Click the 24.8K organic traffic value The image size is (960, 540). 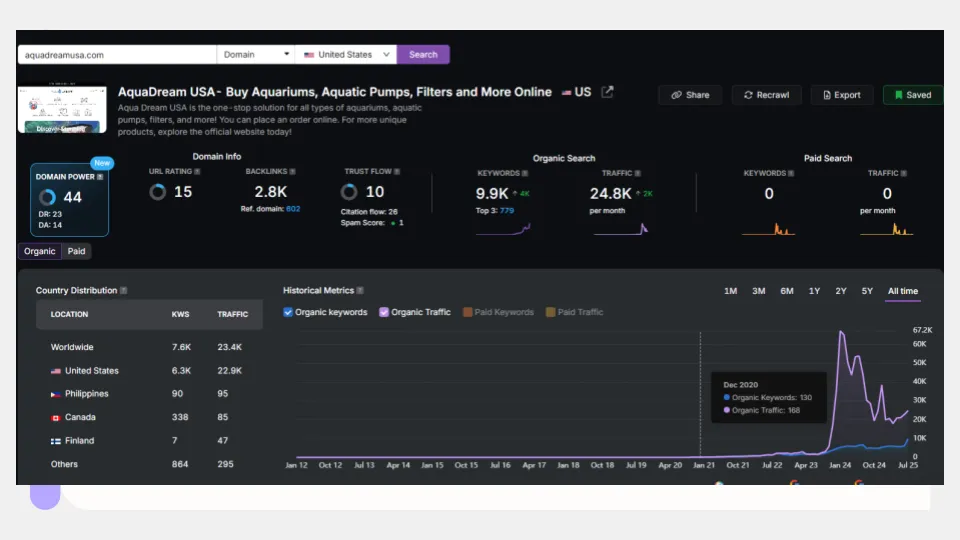pyautogui.click(x=610, y=193)
